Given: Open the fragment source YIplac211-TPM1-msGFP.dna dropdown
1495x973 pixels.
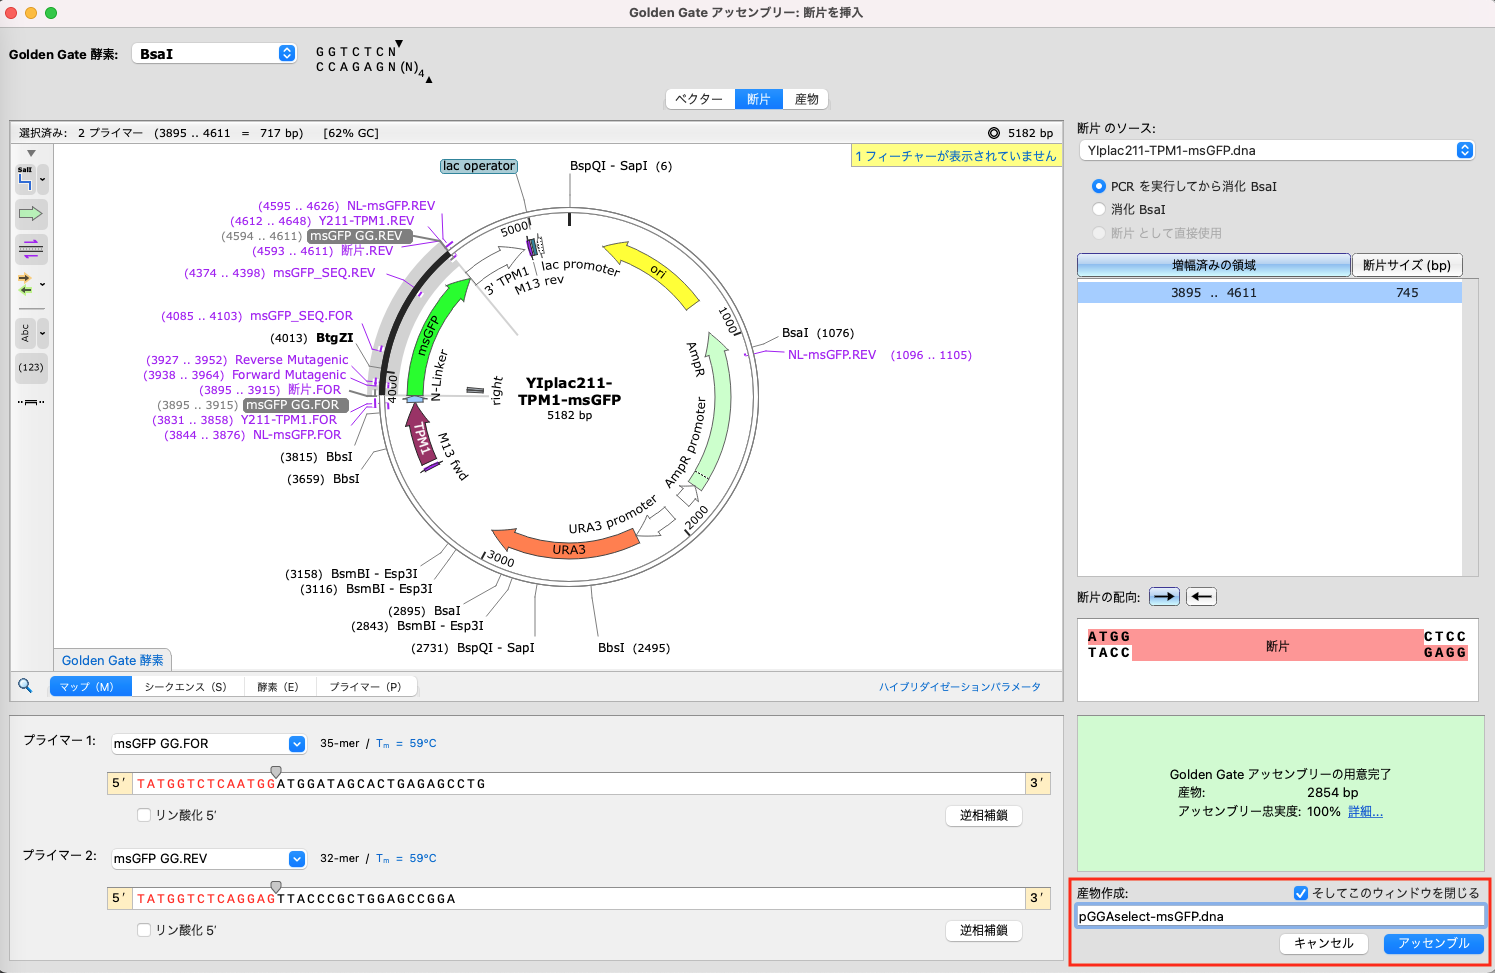Looking at the screenshot, I should [x=1276, y=150].
